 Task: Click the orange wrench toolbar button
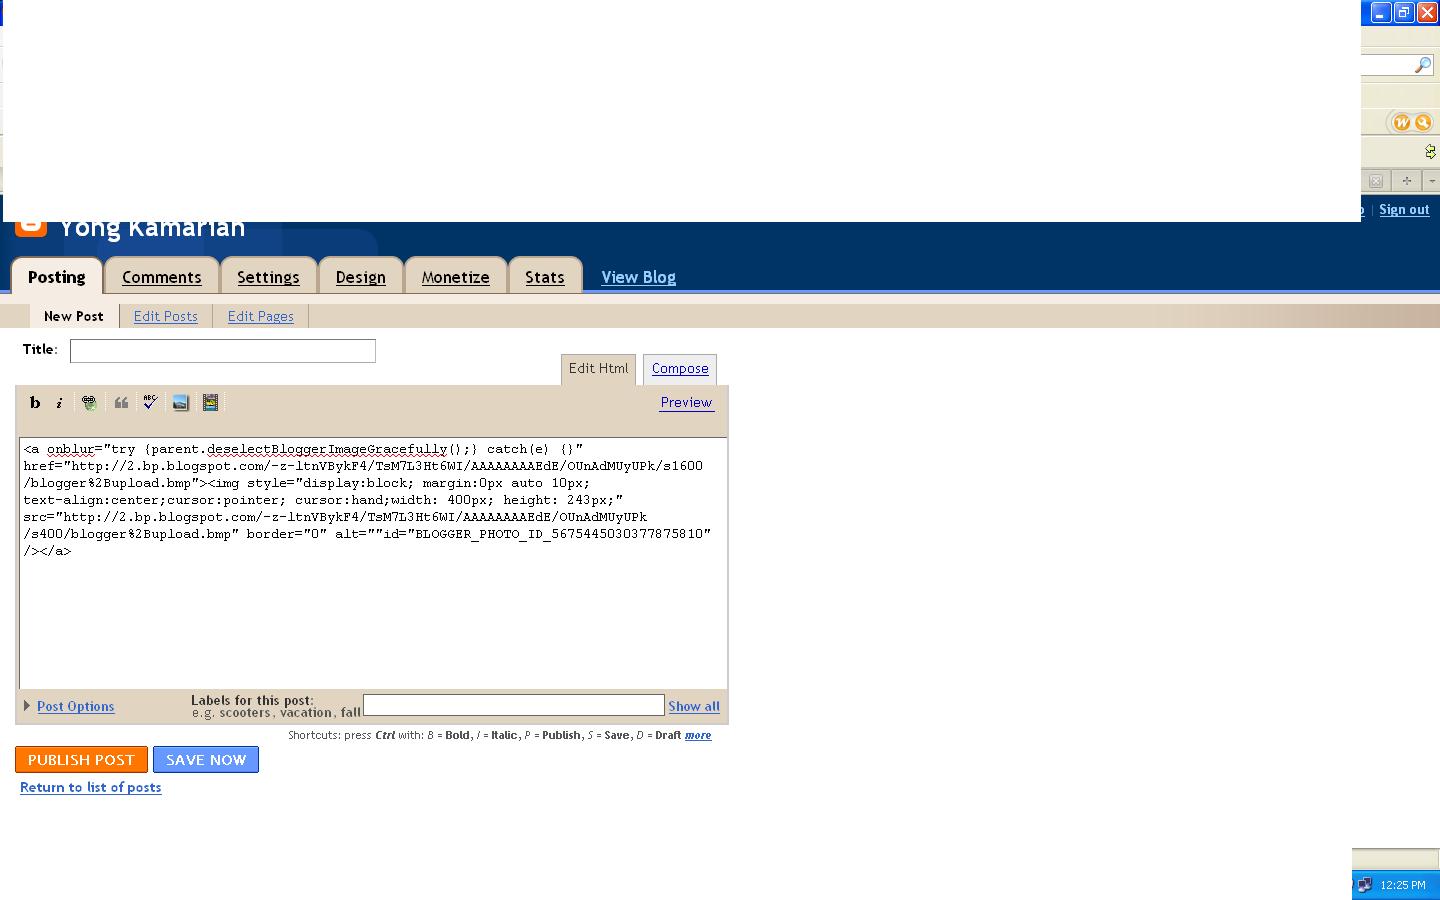[1423, 122]
